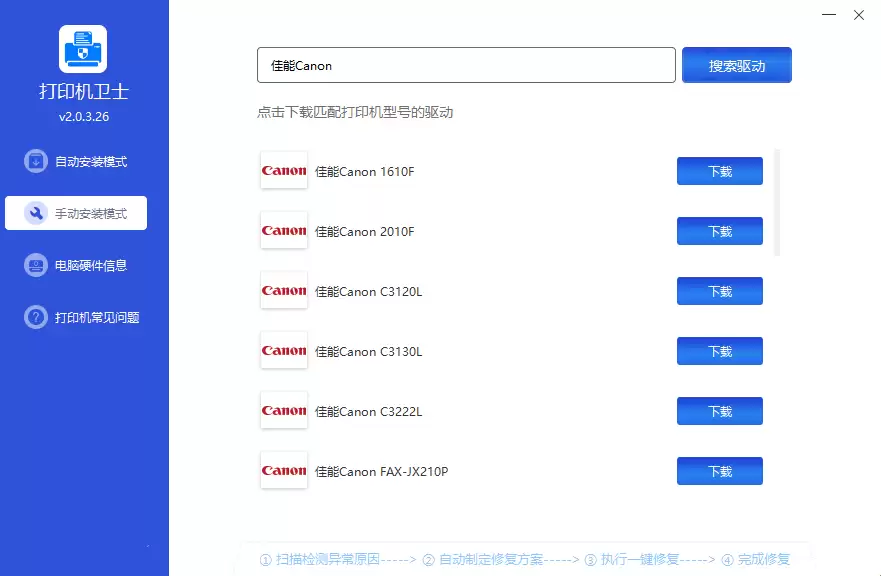Open the 打印机常见问题 sidebar entry
This screenshot has height=576, width=881.
pos(76,317)
